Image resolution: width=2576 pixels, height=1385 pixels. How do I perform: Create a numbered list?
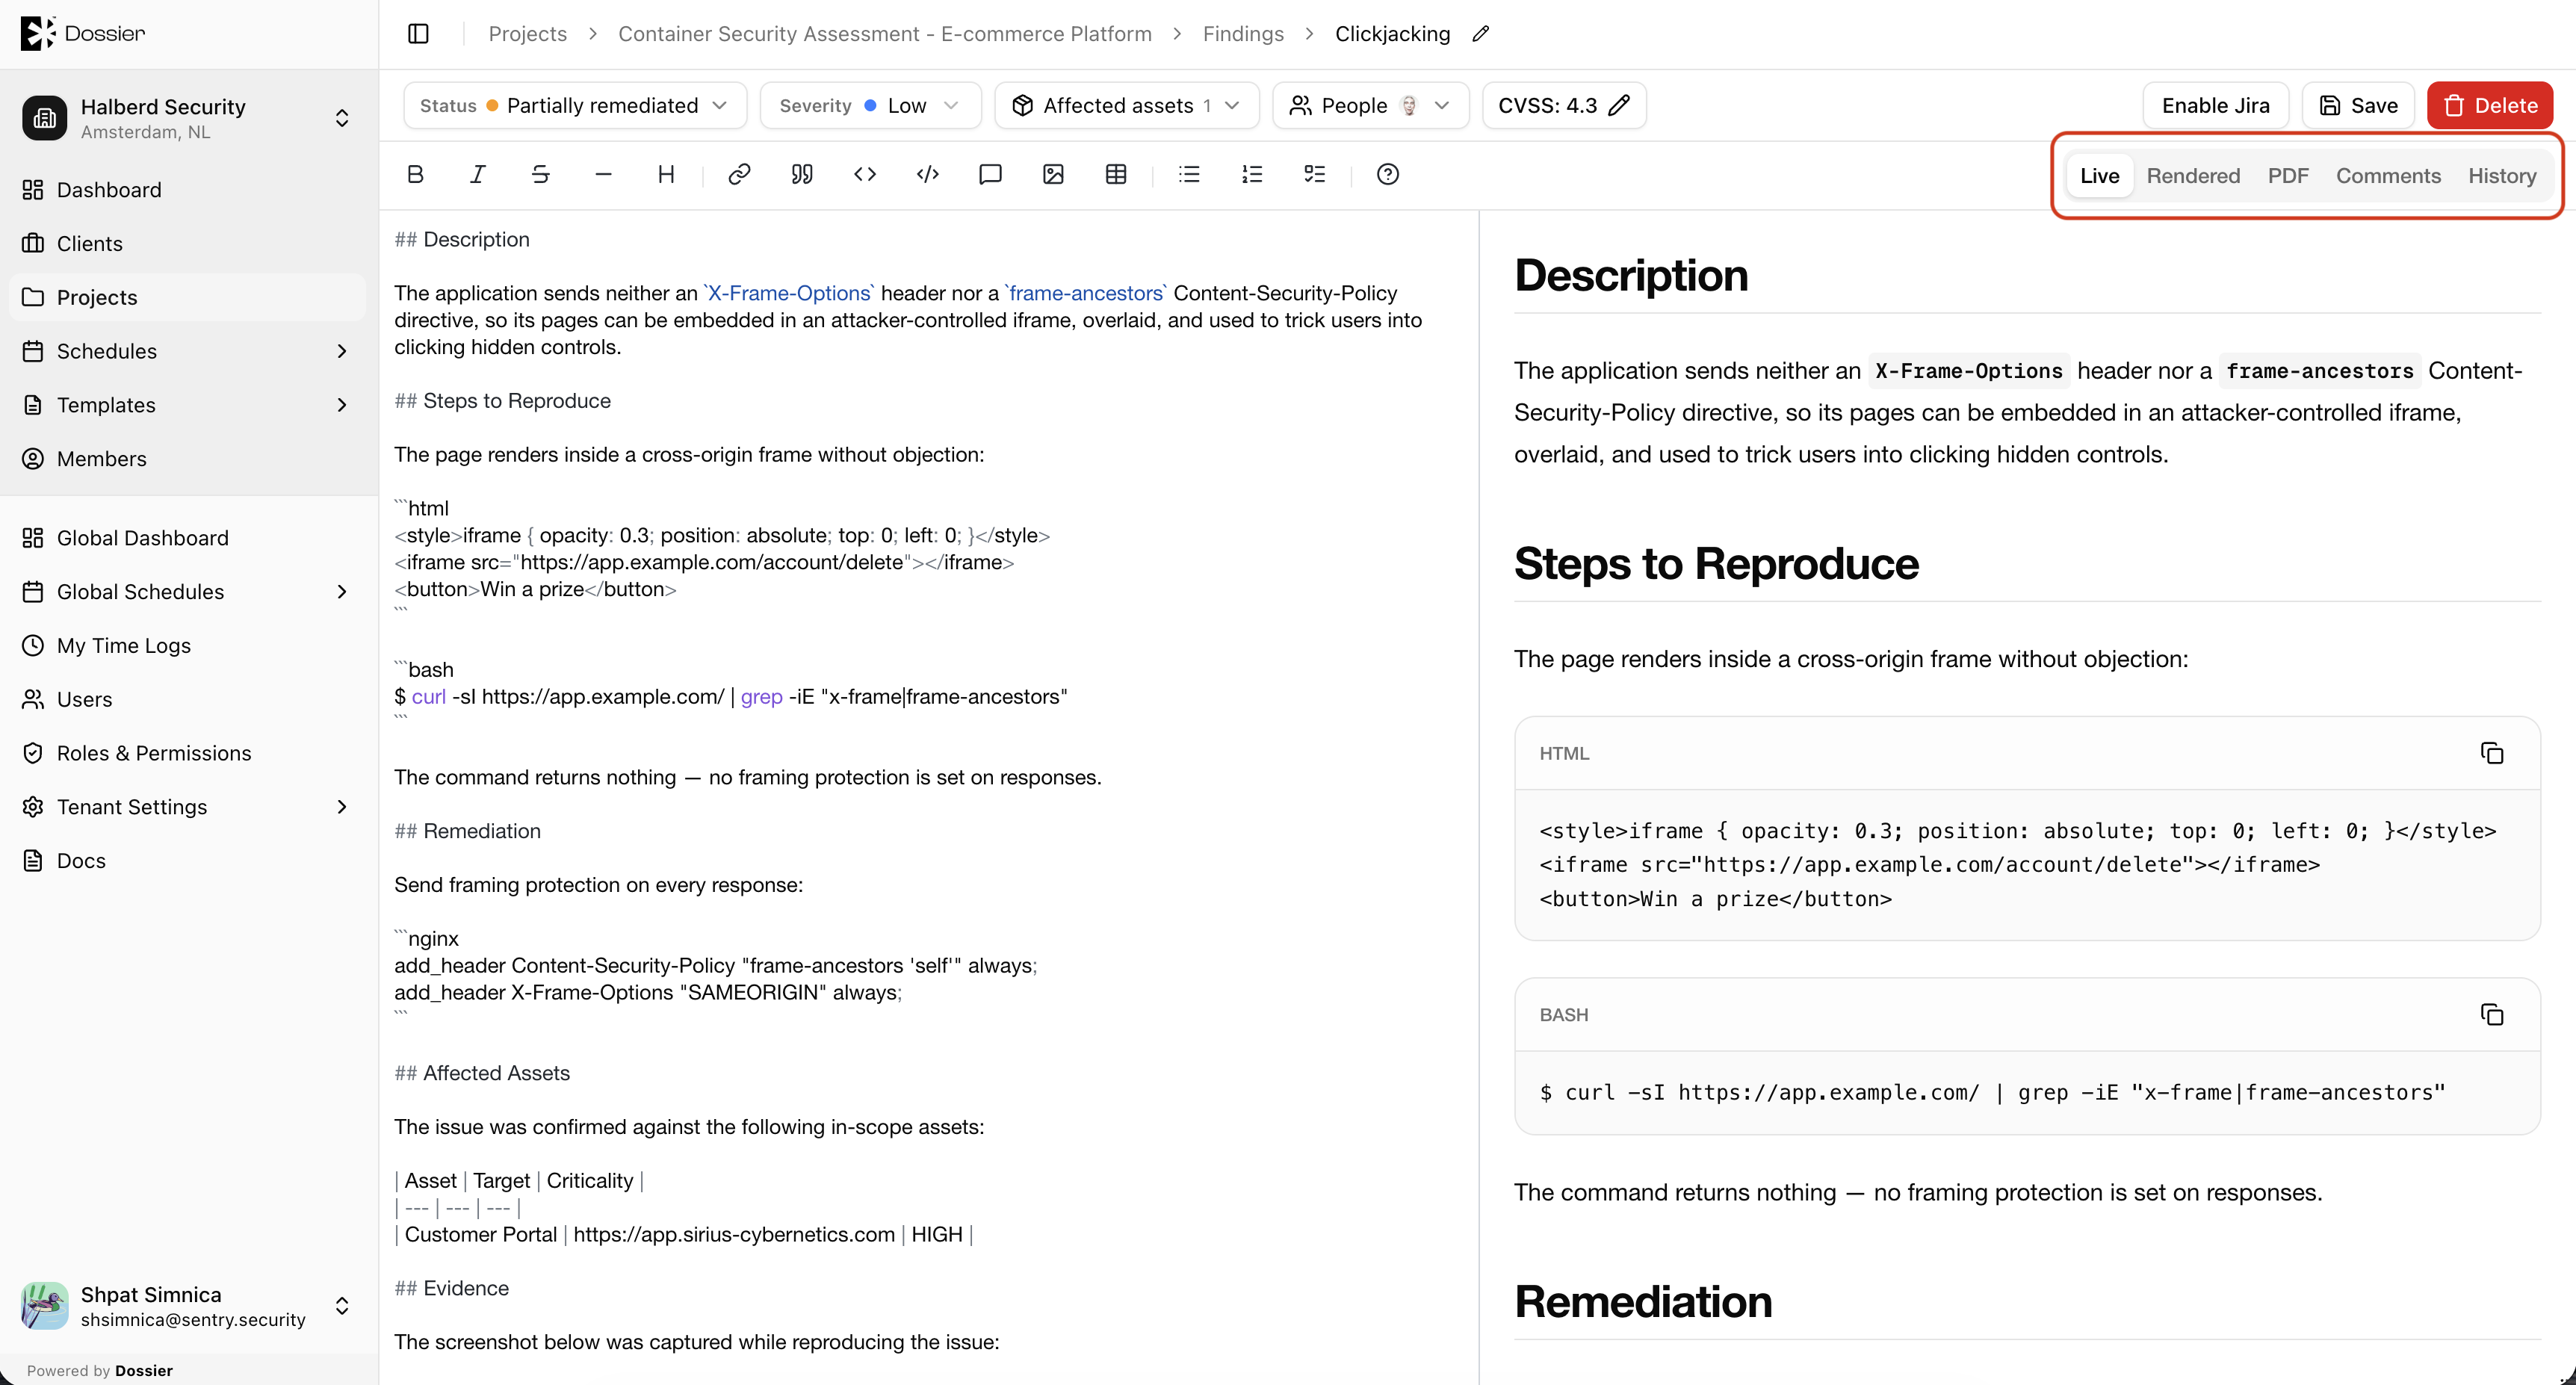(x=1252, y=175)
